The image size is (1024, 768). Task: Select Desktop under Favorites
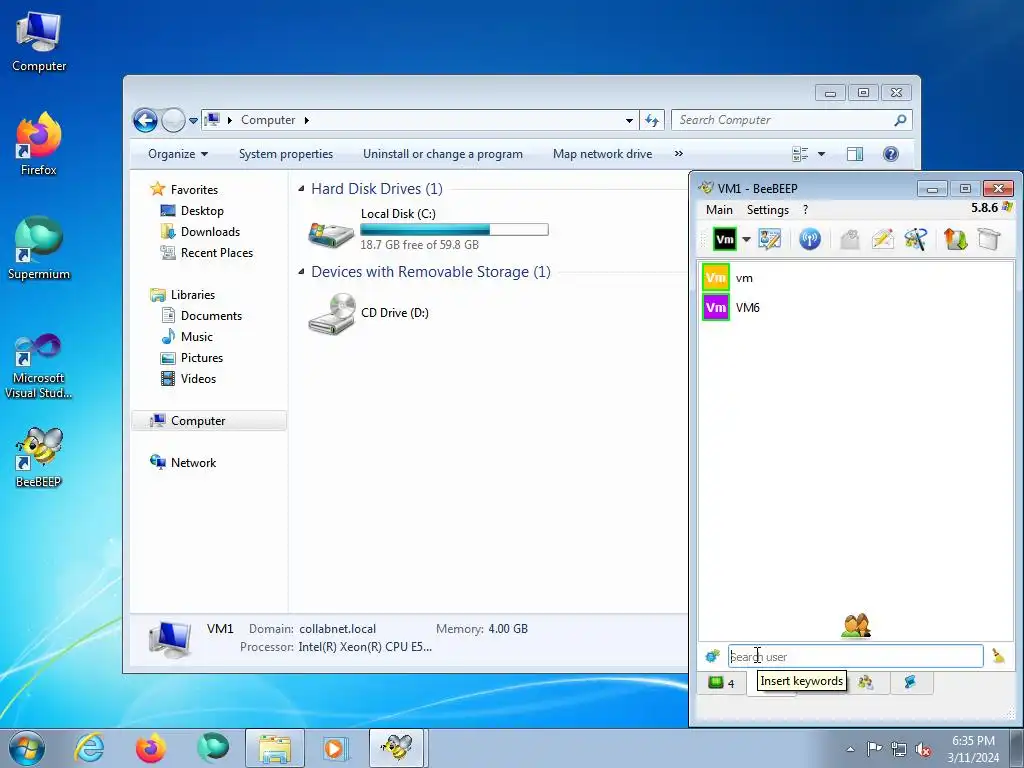point(202,211)
